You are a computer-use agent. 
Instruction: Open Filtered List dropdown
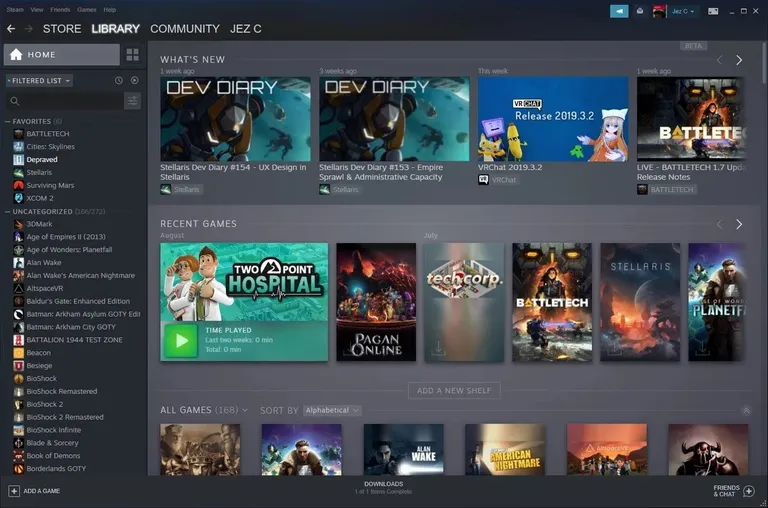pyautogui.click(x=39, y=81)
